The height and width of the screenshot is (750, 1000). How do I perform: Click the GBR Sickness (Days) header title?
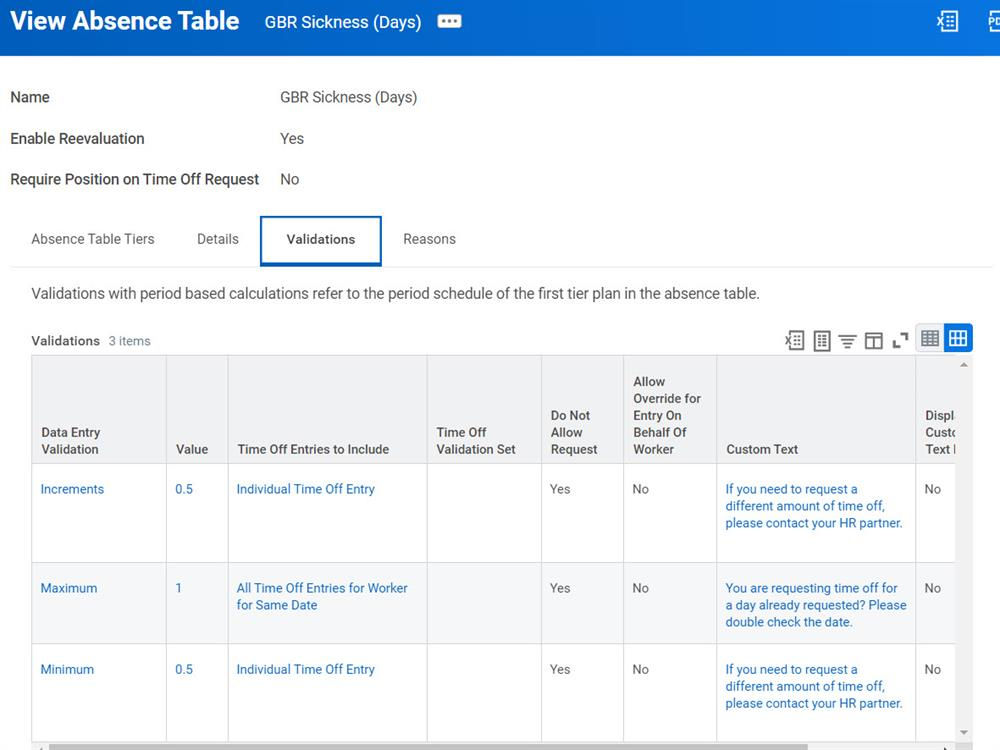[343, 22]
